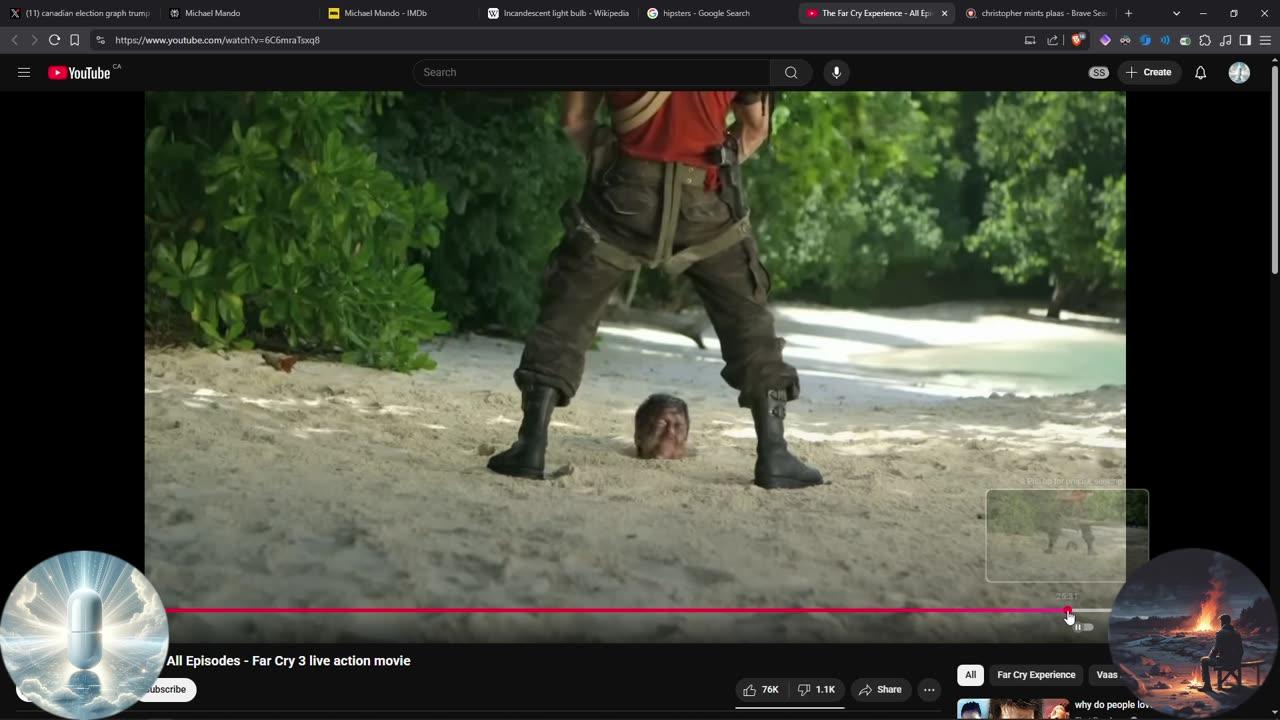Image resolution: width=1280 pixels, height=720 pixels.
Task: Open the extensions puzzle-piece menu
Action: [1205, 40]
